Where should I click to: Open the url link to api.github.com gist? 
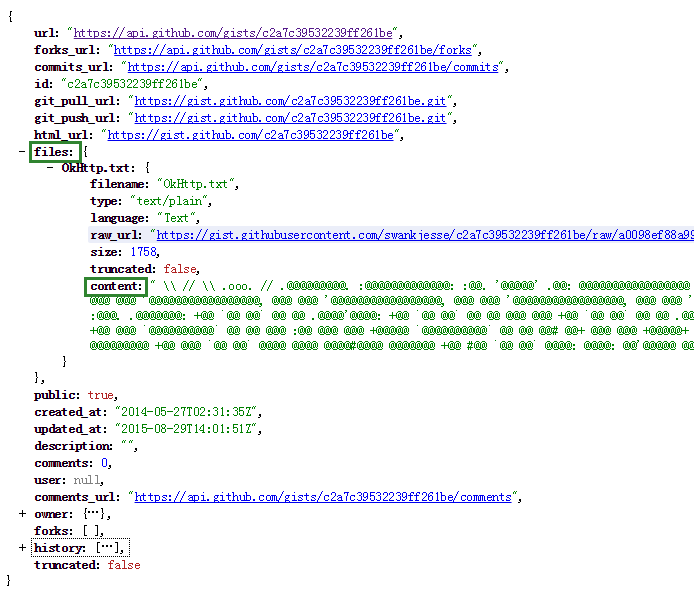click(x=233, y=33)
